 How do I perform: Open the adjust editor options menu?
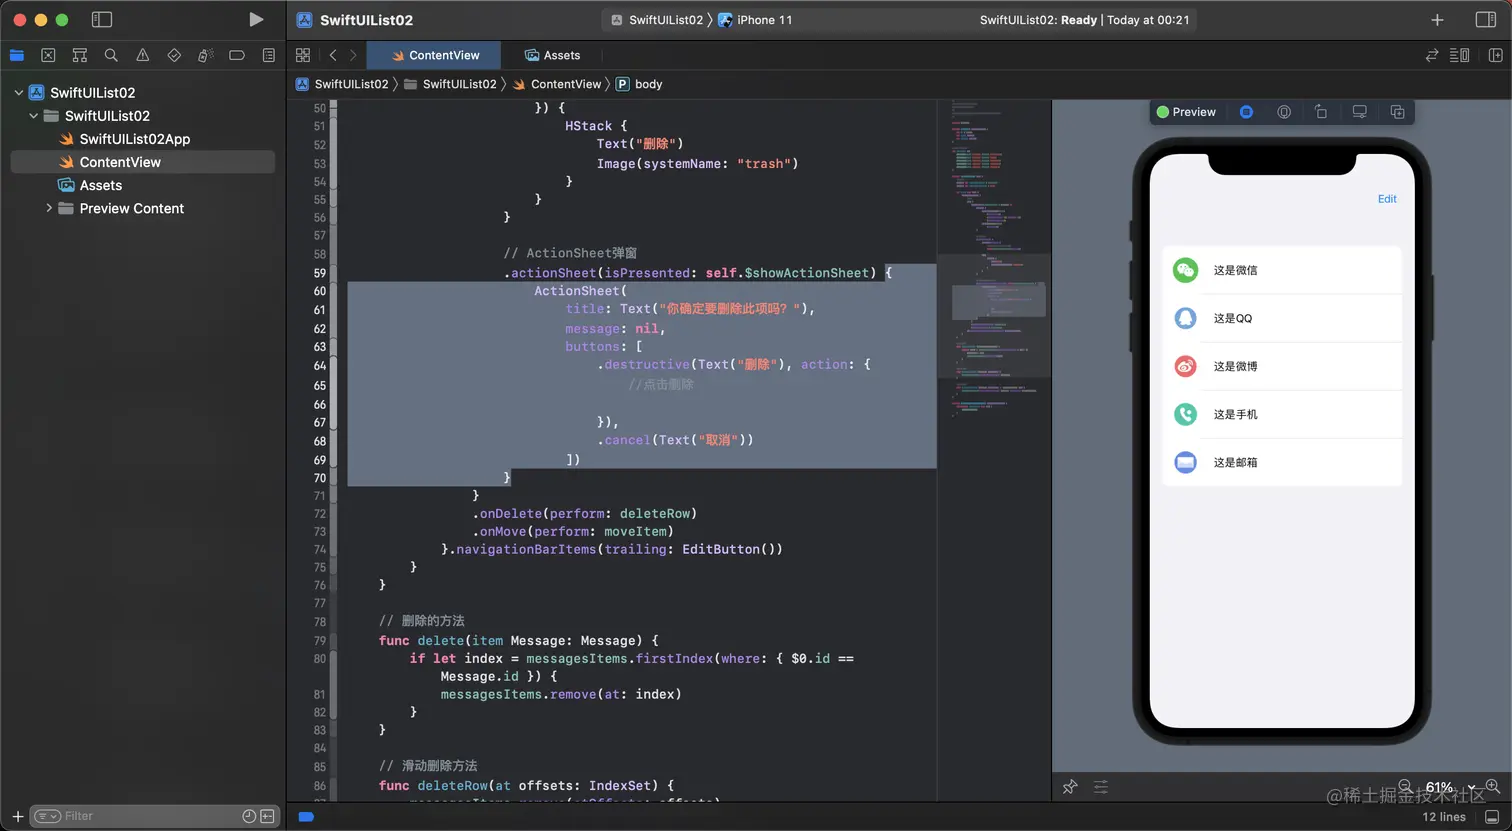tap(1460, 55)
